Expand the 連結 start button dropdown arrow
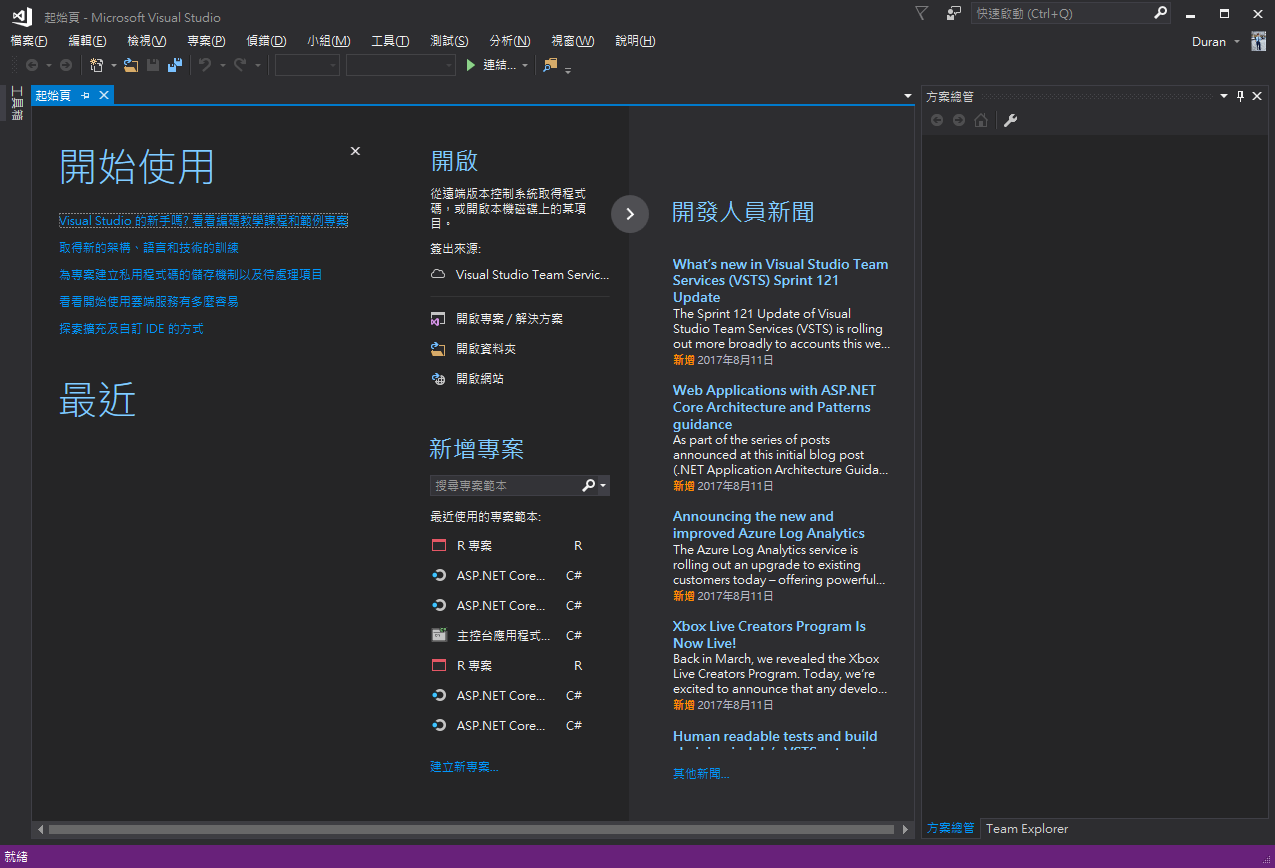The image size is (1275, 868). point(525,66)
